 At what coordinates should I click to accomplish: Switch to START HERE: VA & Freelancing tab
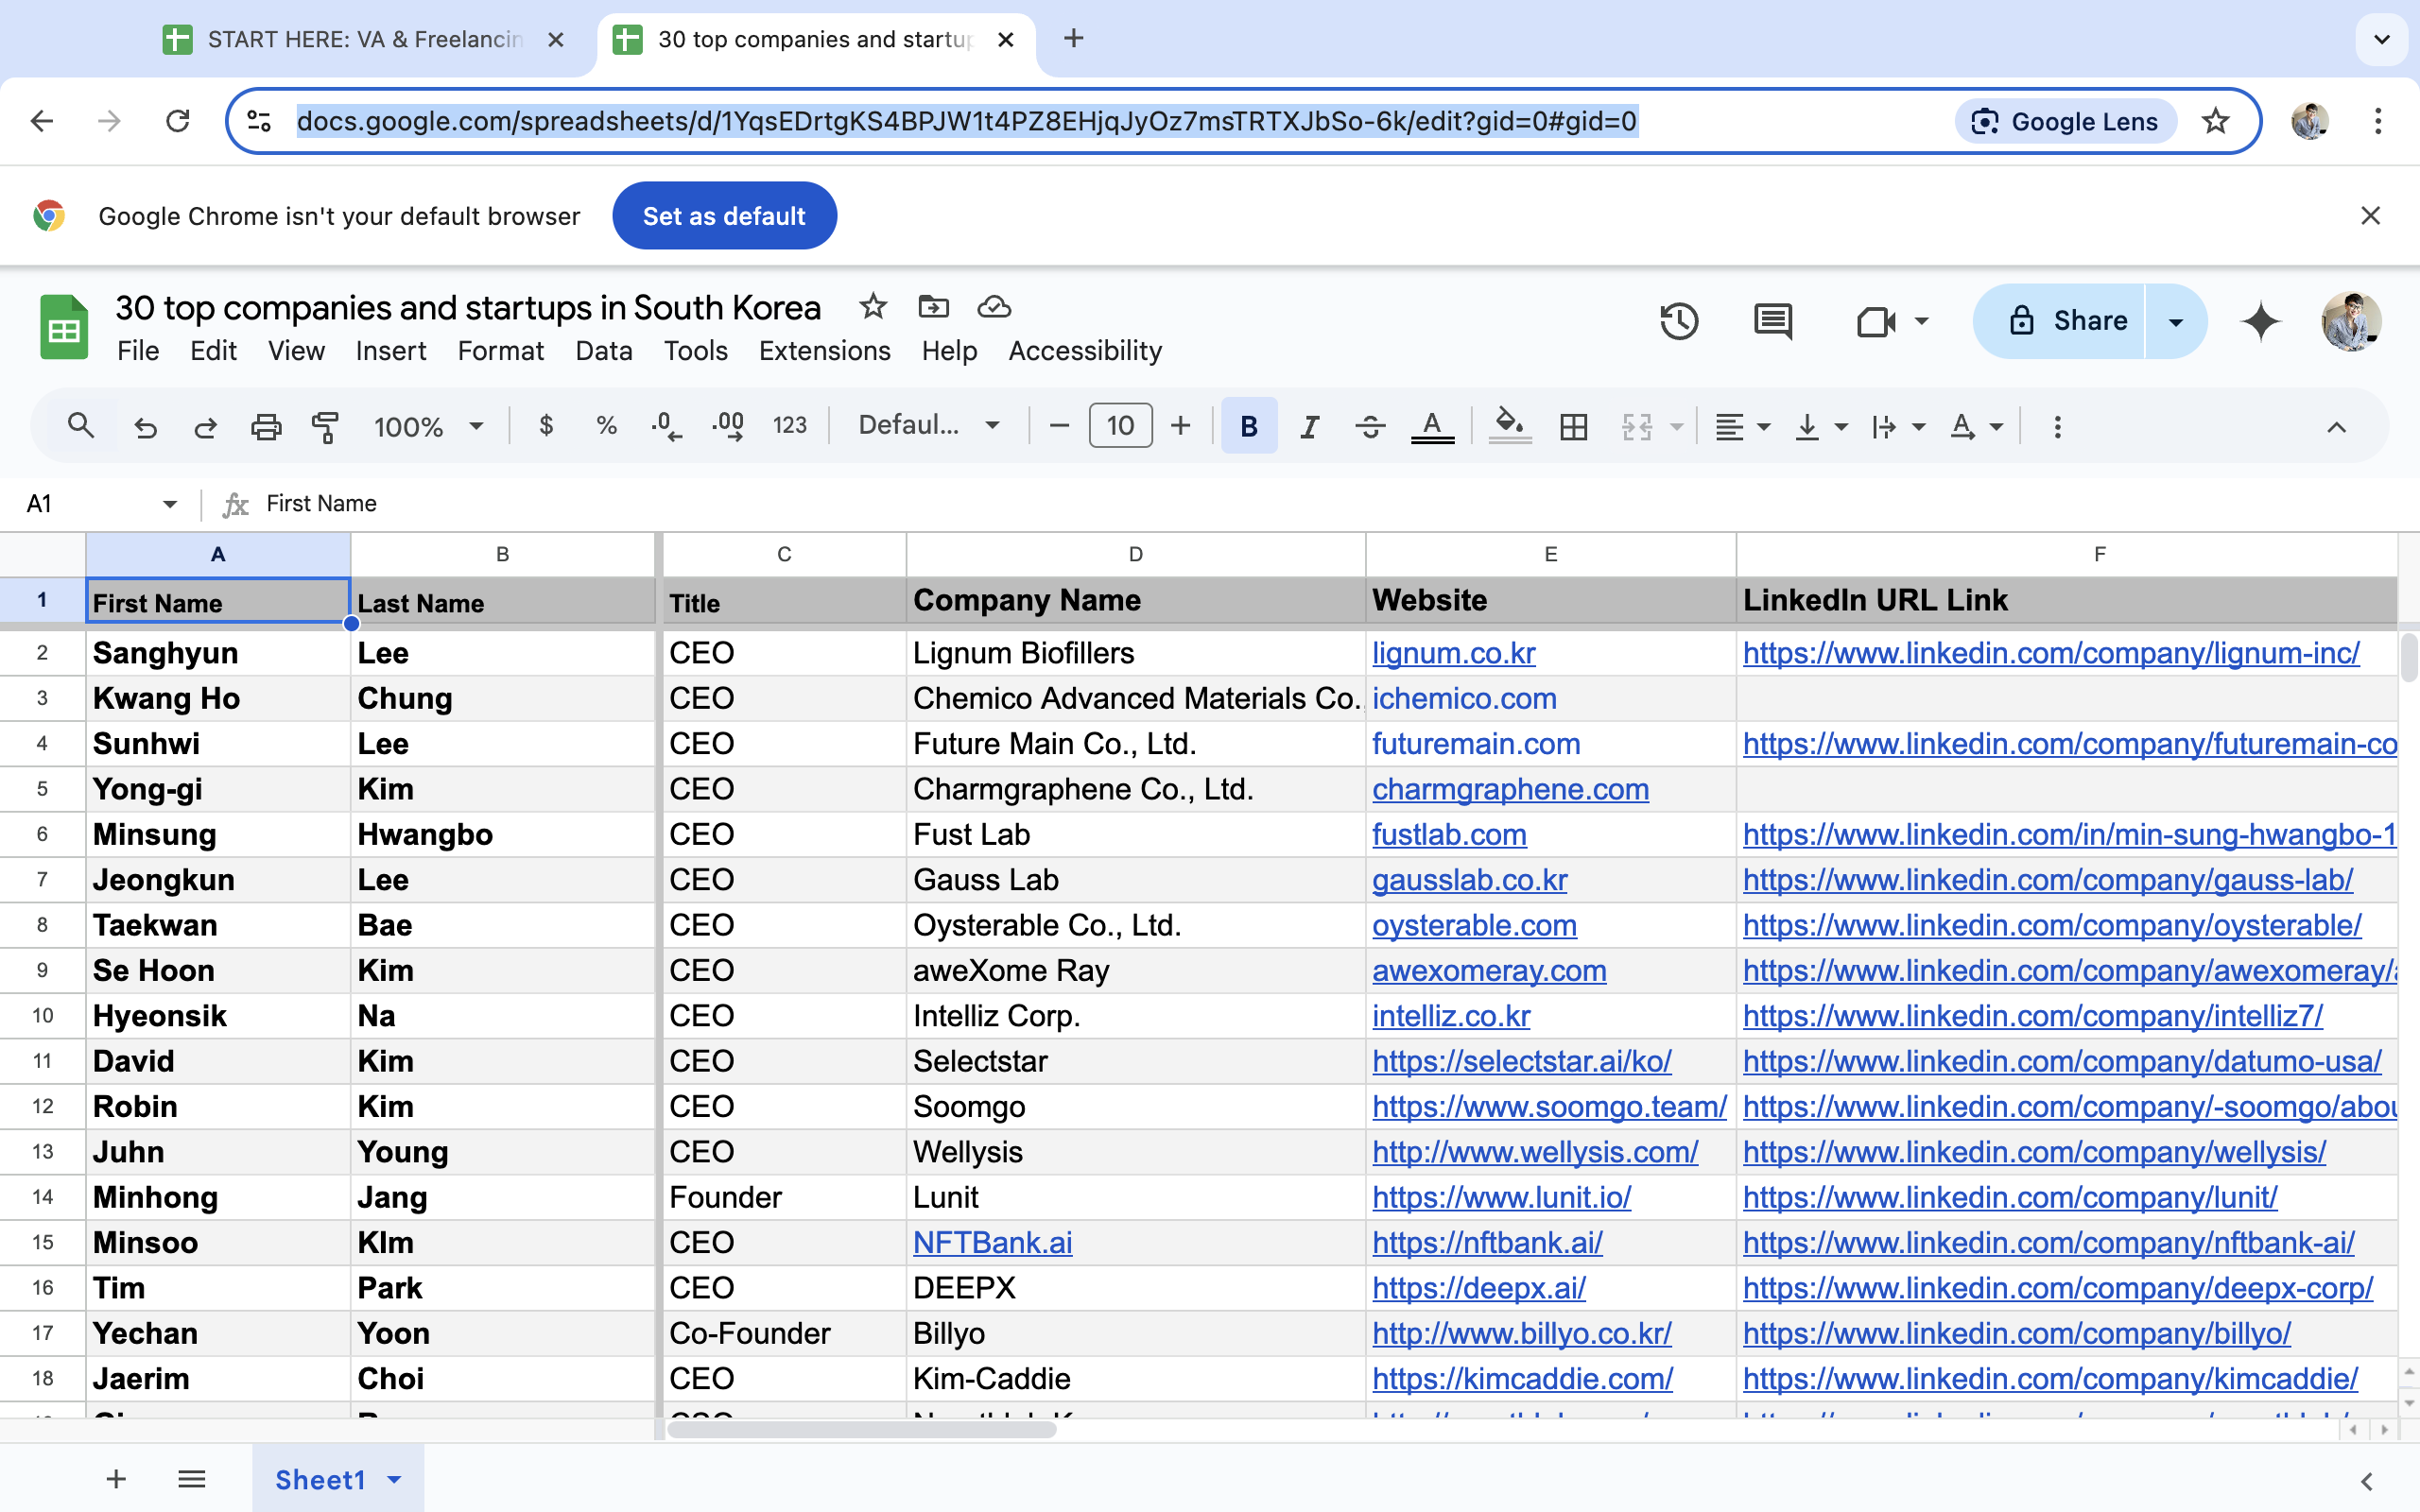(366, 39)
